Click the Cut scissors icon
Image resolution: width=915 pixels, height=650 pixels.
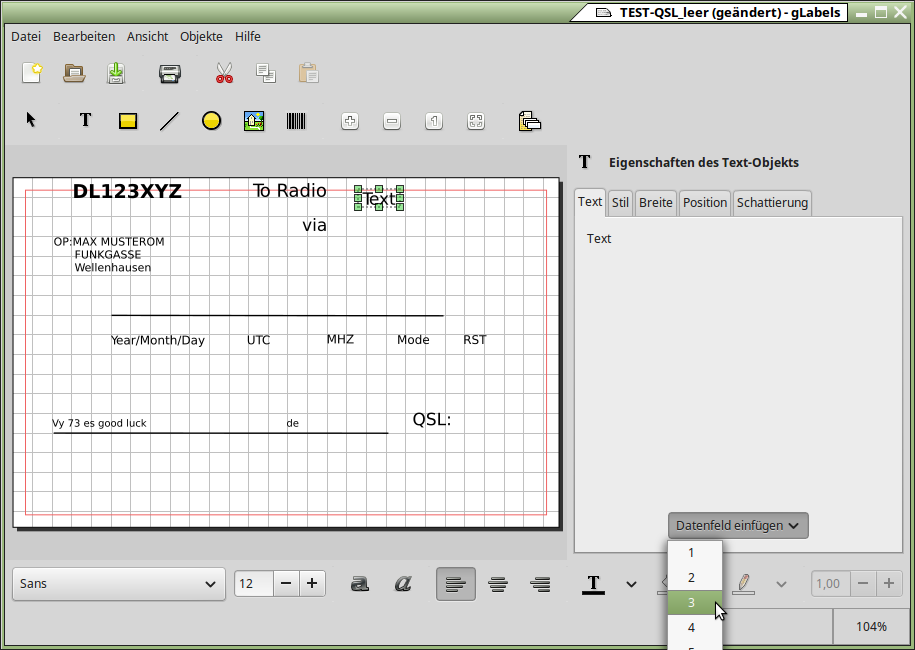pyautogui.click(x=224, y=73)
